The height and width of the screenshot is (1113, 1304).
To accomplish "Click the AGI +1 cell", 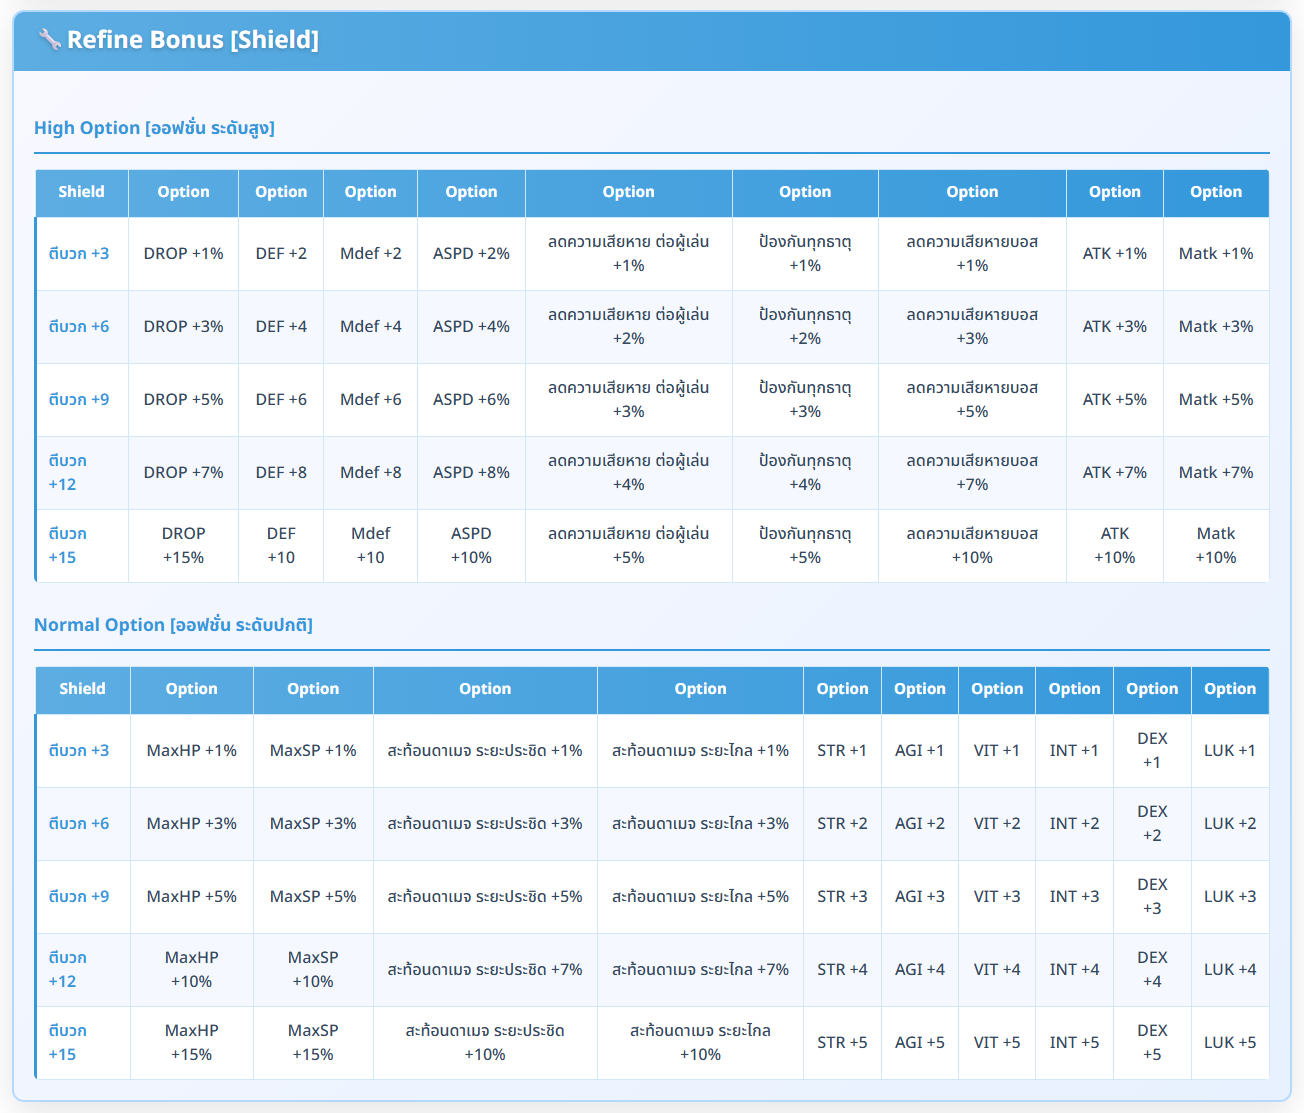I will (x=919, y=751).
